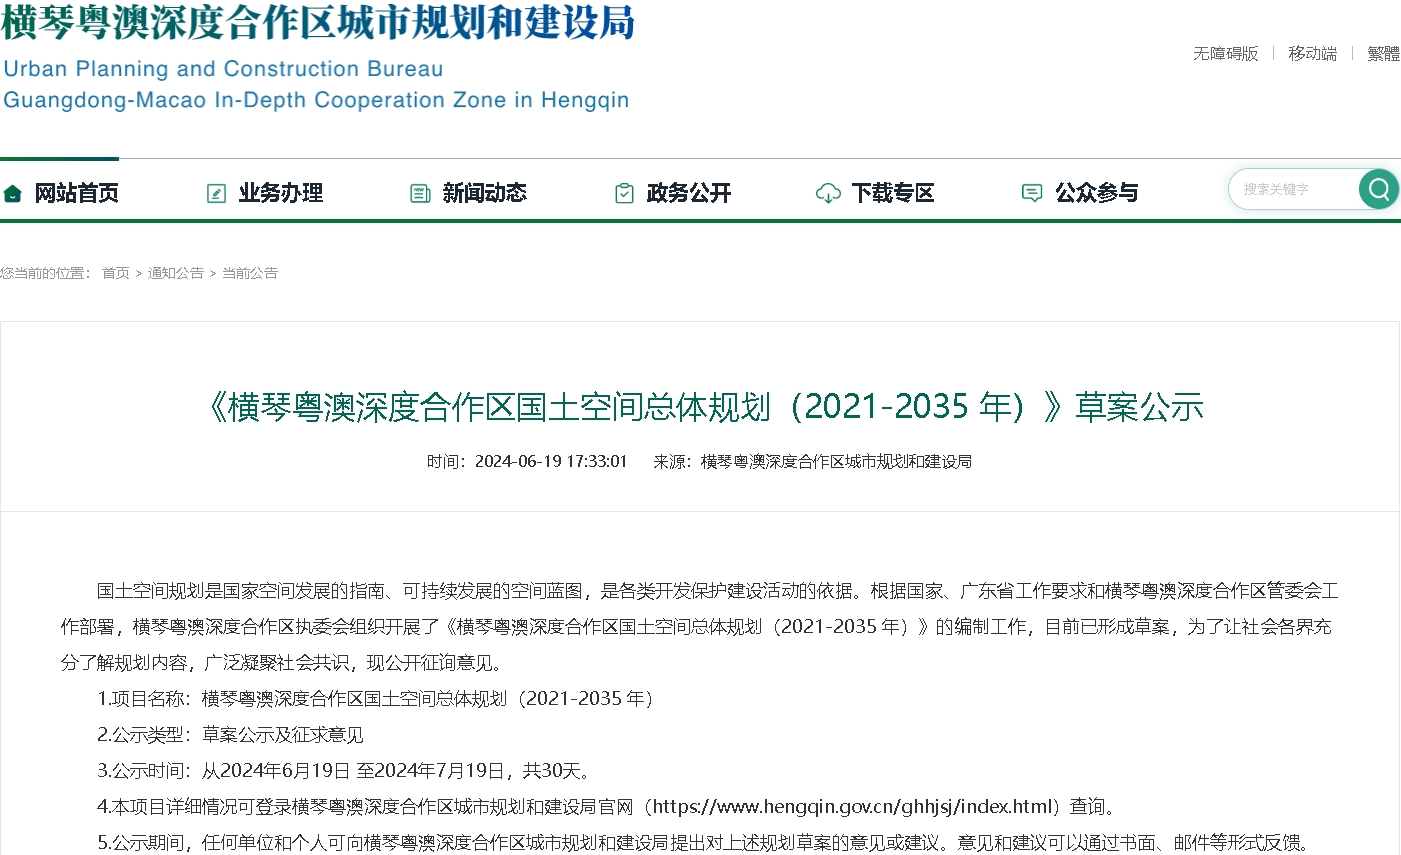
Task: Click the edit icon beside 业务办理
Action: (x=216, y=193)
